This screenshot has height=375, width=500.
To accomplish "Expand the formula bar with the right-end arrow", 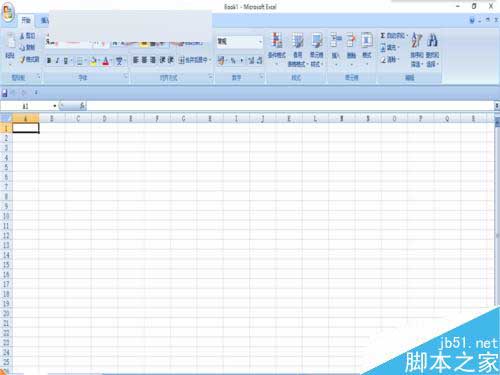I will (x=496, y=106).
